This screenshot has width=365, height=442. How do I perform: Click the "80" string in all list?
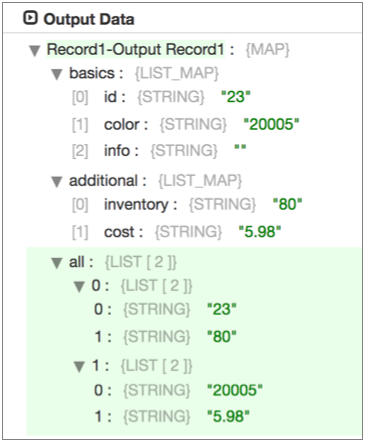(222, 336)
